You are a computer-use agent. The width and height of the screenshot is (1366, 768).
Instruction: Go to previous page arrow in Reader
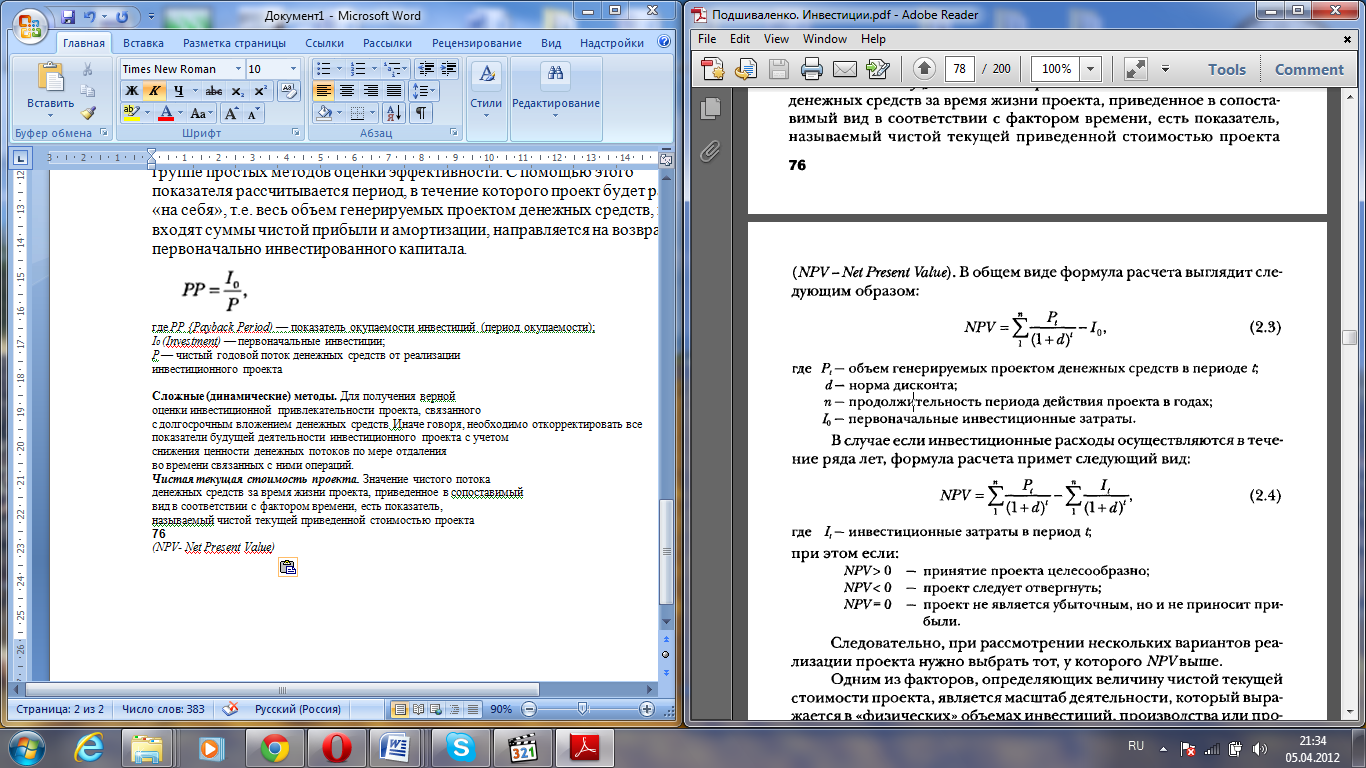pos(924,69)
